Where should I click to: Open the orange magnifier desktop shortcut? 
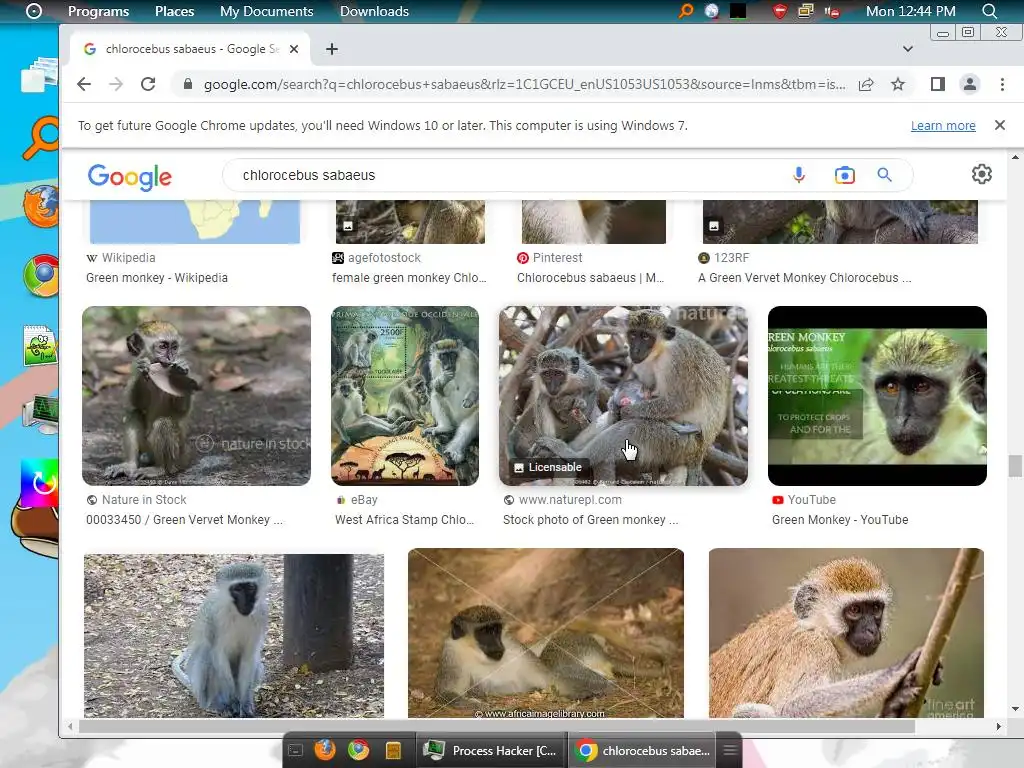tap(40, 138)
